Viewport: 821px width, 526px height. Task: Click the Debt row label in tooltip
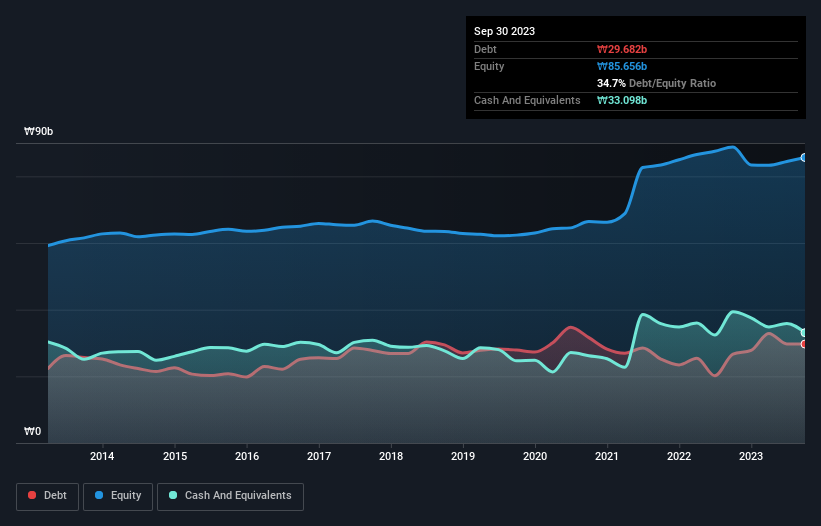tap(485, 49)
